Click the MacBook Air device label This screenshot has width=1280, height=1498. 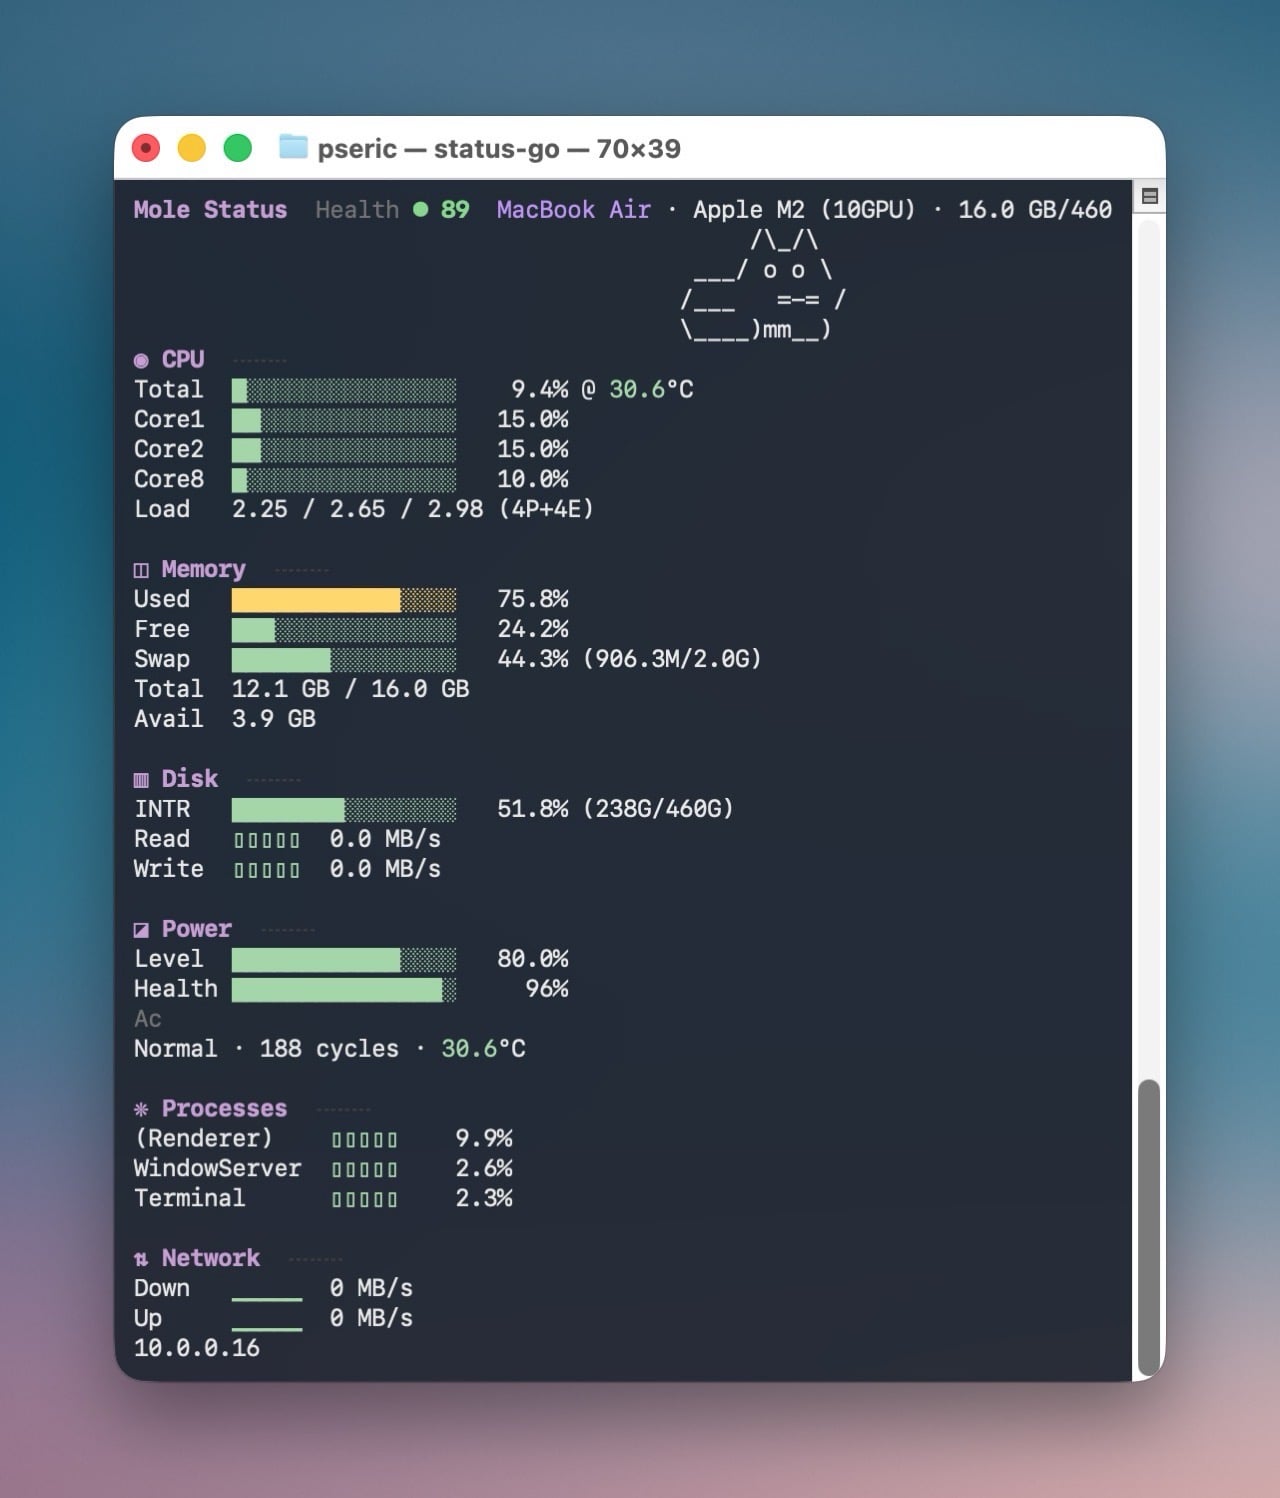[573, 210]
